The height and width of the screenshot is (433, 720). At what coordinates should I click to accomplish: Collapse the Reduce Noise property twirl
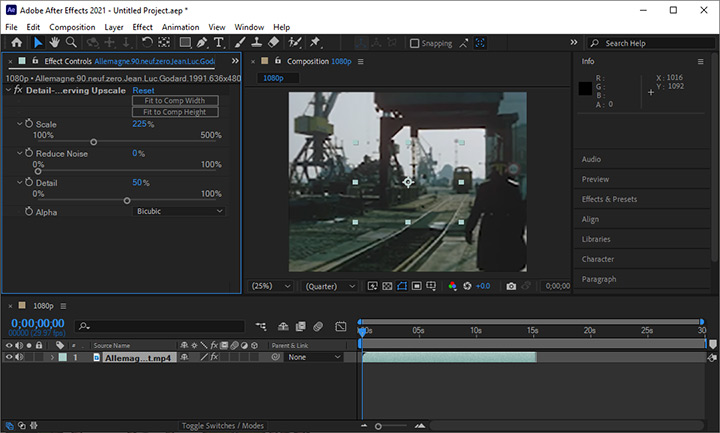[20, 153]
